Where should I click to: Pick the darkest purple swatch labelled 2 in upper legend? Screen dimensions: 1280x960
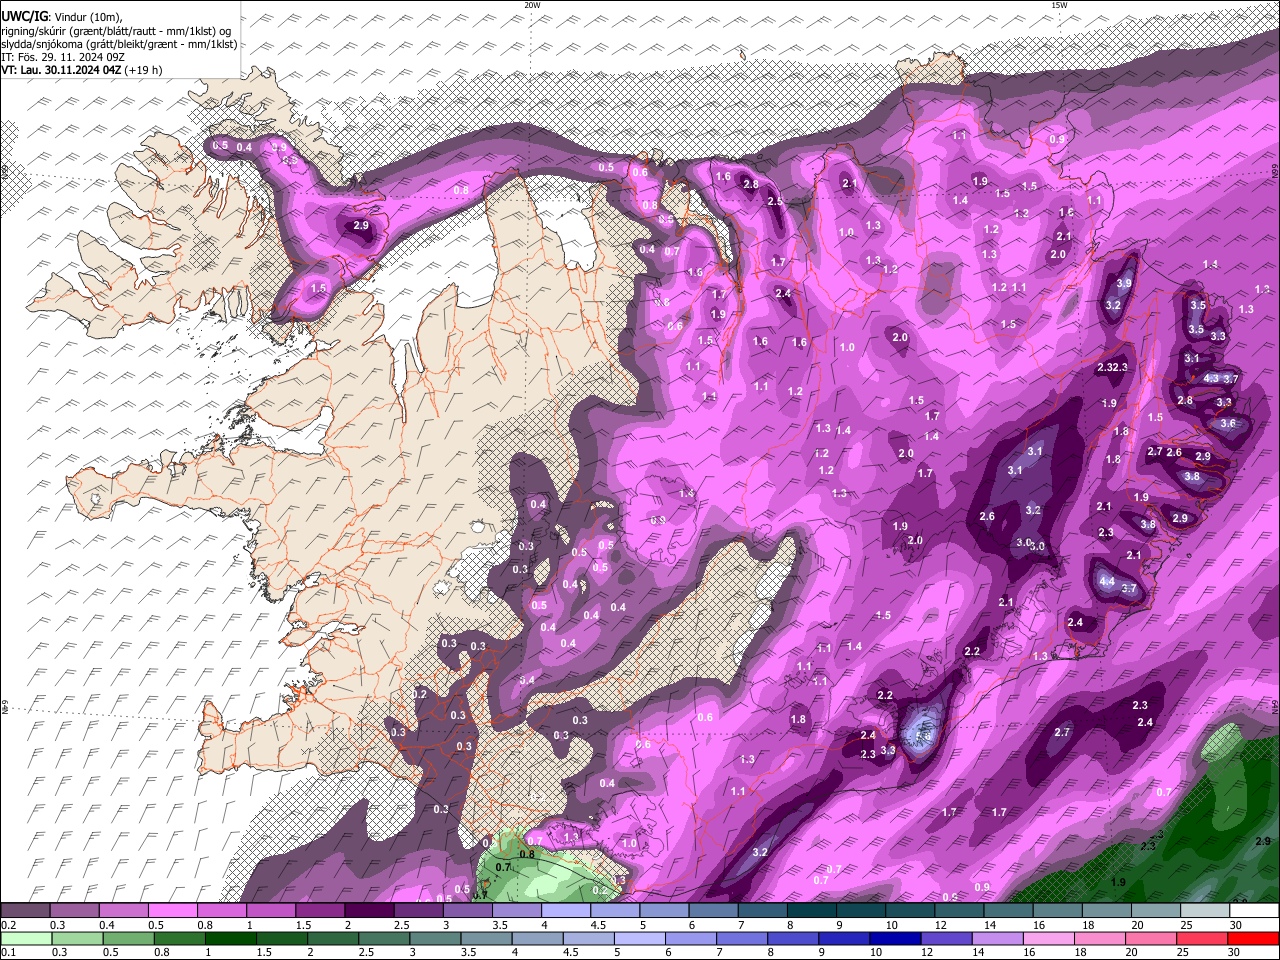369,910
